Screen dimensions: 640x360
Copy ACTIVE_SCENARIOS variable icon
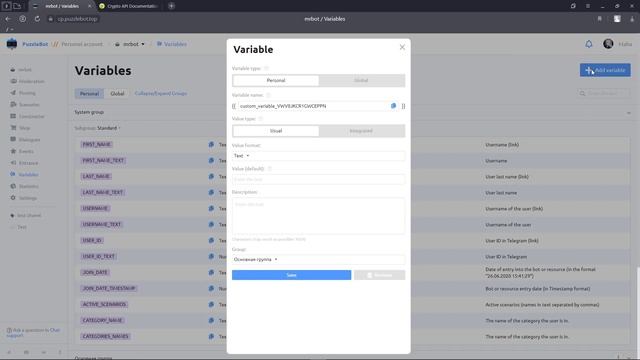[x=211, y=304]
